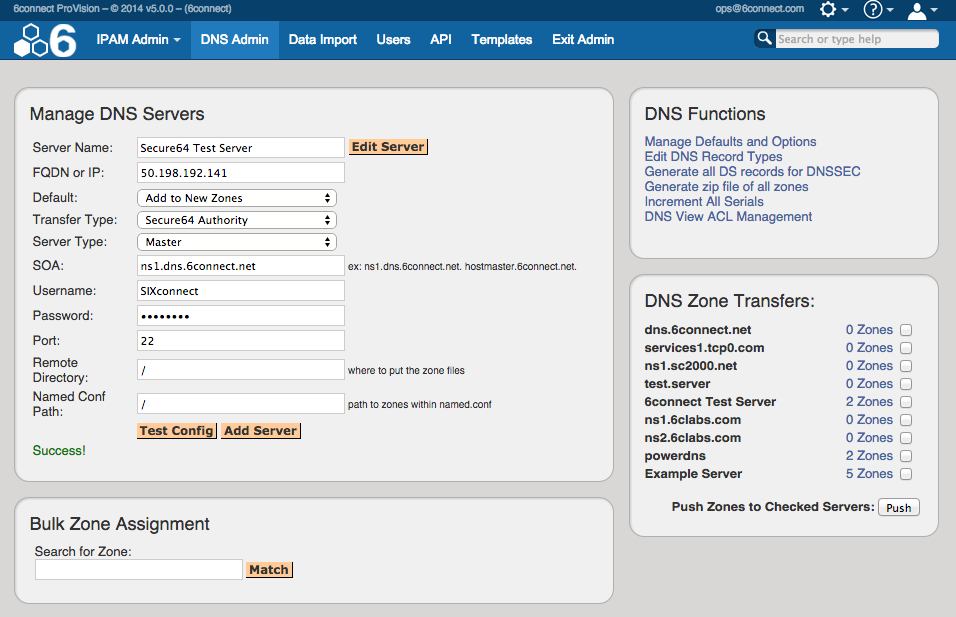Image resolution: width=956 pixels, height=617 pixels.
Task: Click the Add Server button
Action: pyautogui.click(x=260, y=431)
